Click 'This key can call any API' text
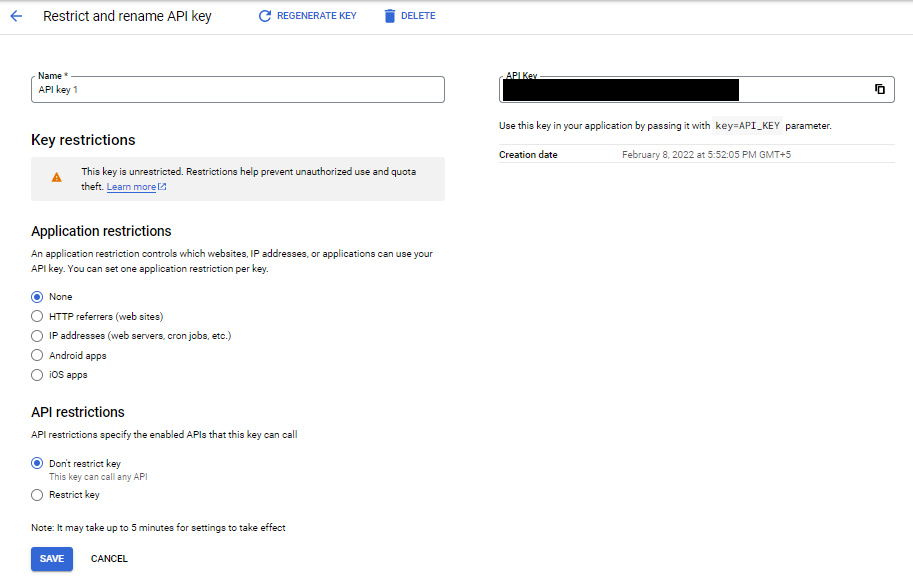 (98, 477)
